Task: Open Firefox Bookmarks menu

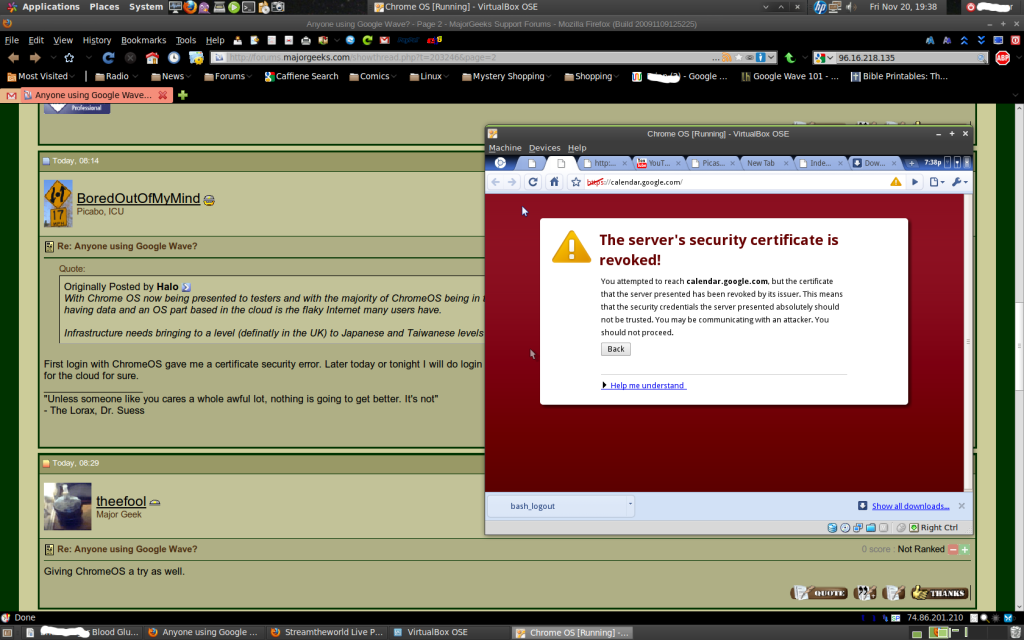Action: point(143,41)
